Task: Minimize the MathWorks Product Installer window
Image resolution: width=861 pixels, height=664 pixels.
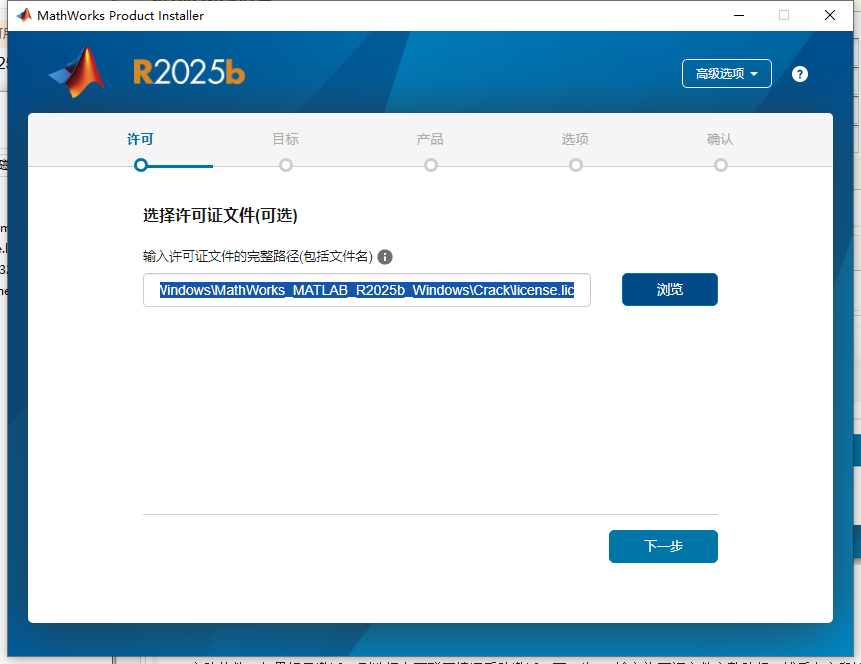Action: pyautogui.click(x=738, y=15)
